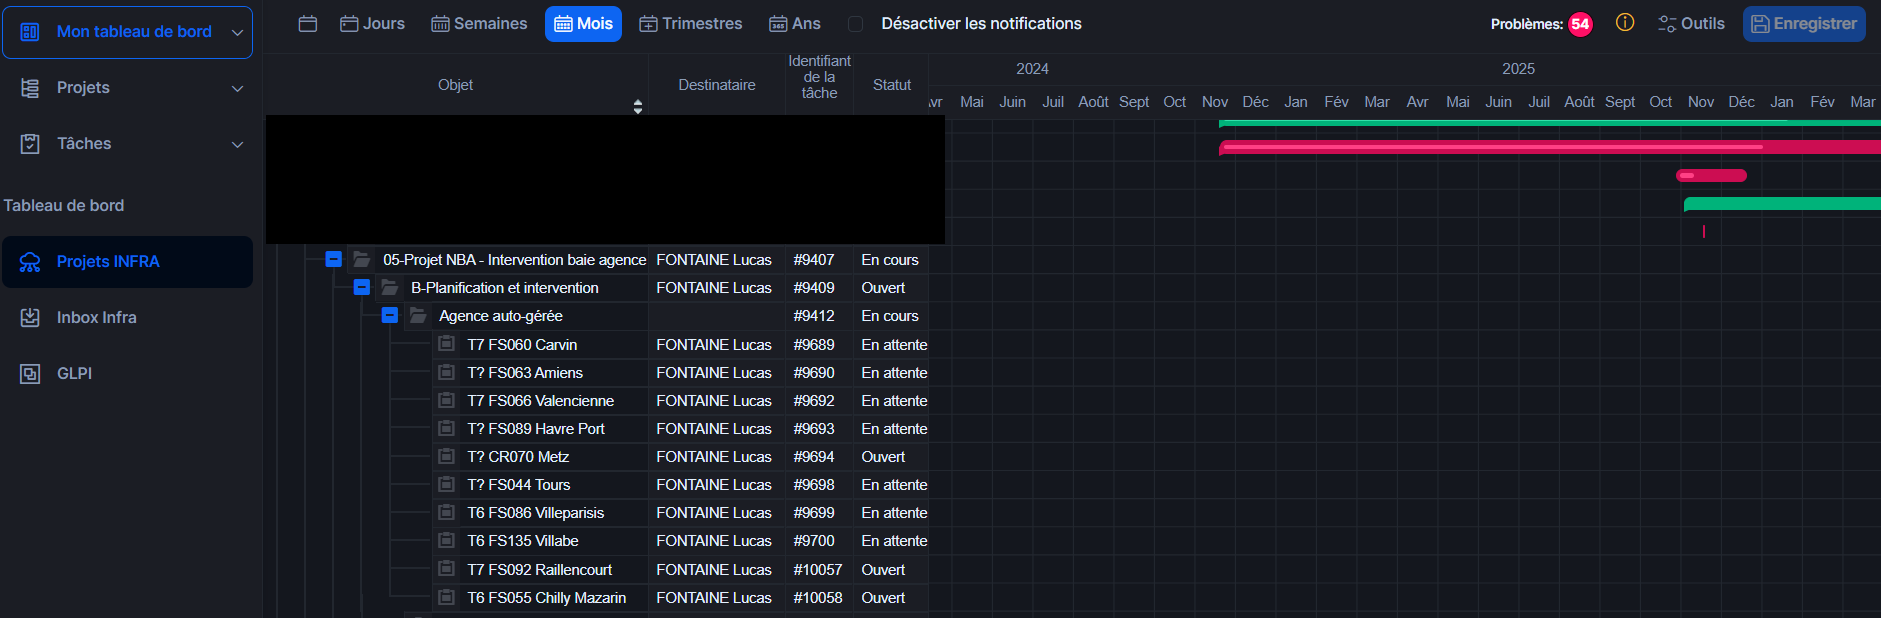Click the short red Gantt bar near Oct 2025
Viewport: 1881px width, 618px height.
pos(1711,175)
